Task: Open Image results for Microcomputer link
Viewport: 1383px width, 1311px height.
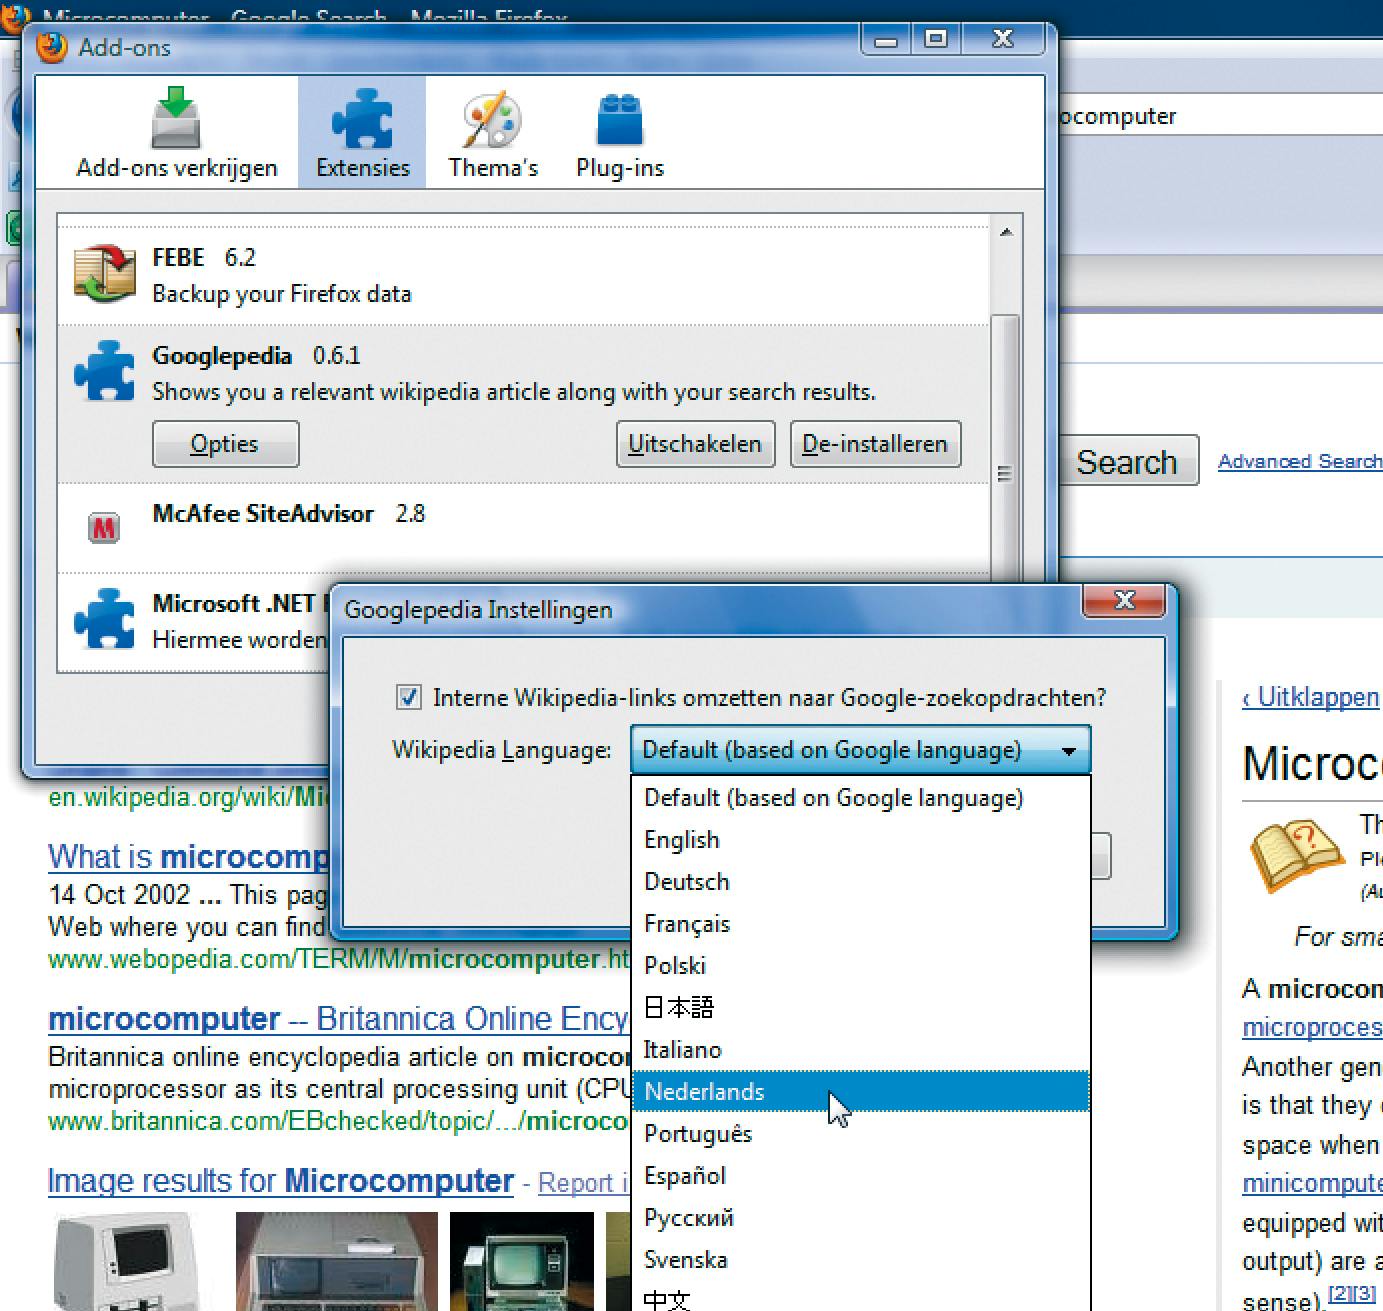Action: point(280,1181)
